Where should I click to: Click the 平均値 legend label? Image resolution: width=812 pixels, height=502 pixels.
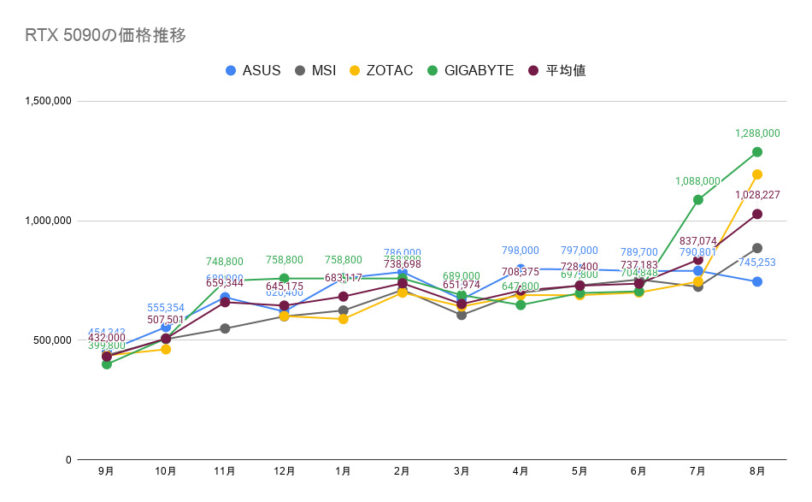pos(566,70)
